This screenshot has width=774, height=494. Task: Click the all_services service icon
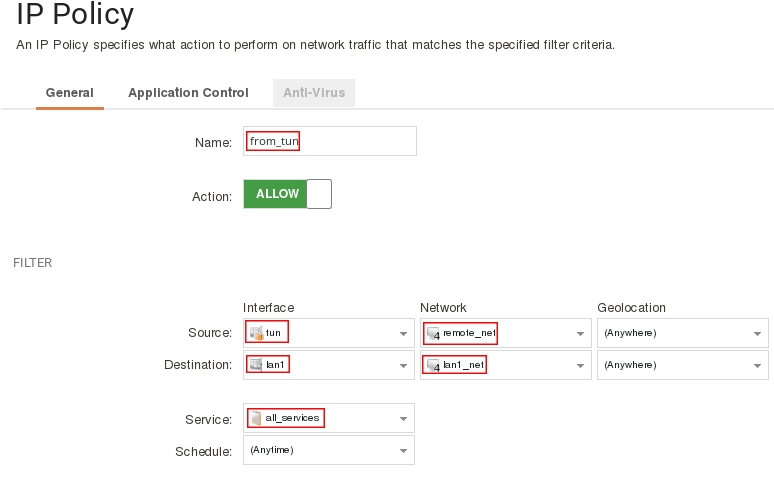pos(257,418)
